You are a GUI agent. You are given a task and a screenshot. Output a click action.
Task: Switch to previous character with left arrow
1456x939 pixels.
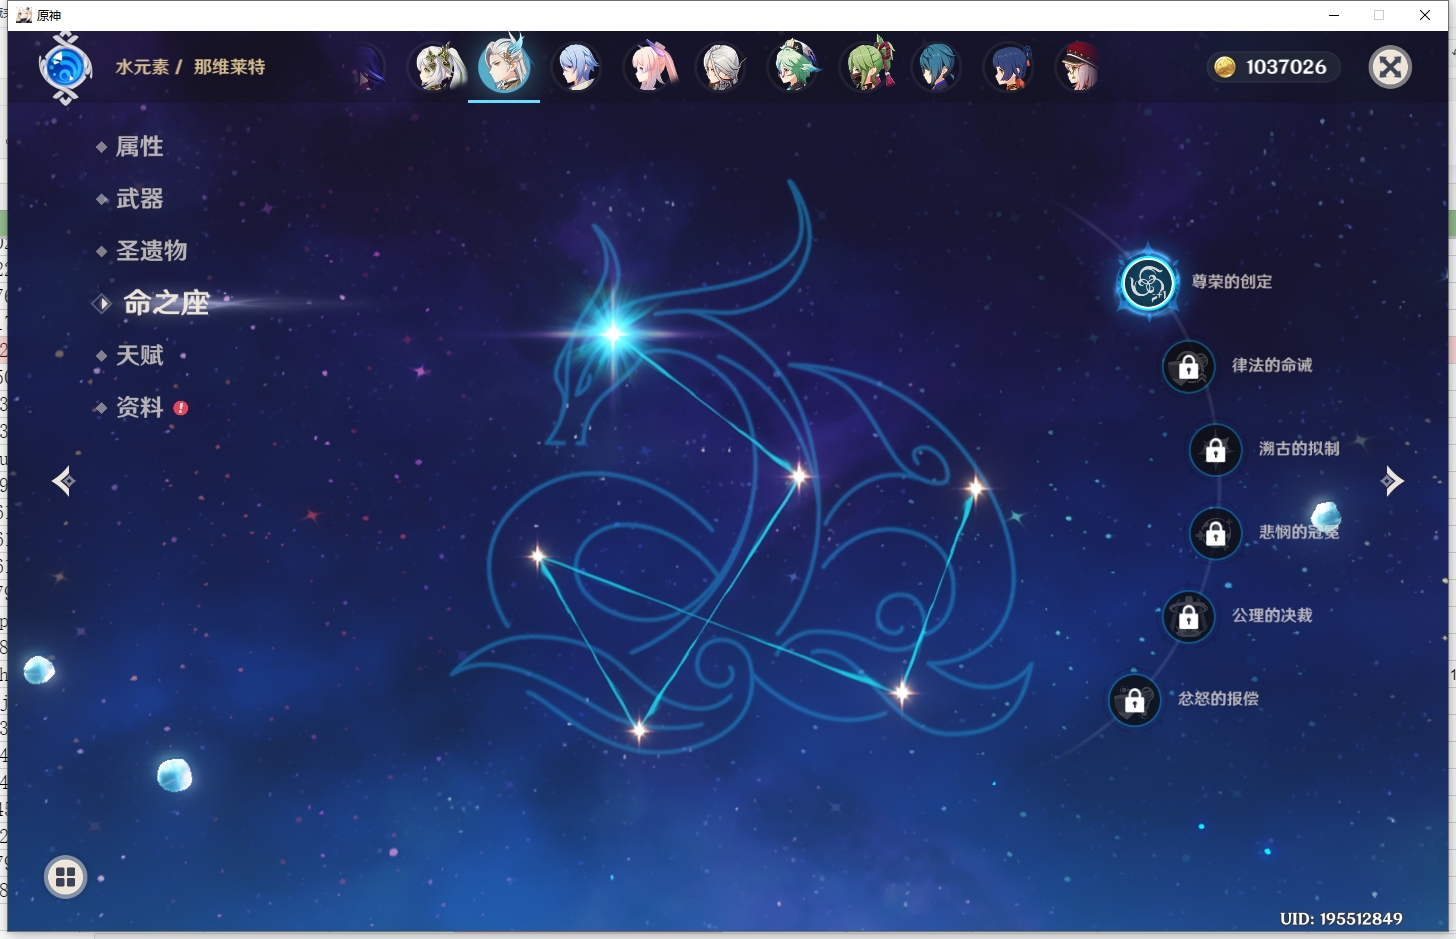(64, 481)
